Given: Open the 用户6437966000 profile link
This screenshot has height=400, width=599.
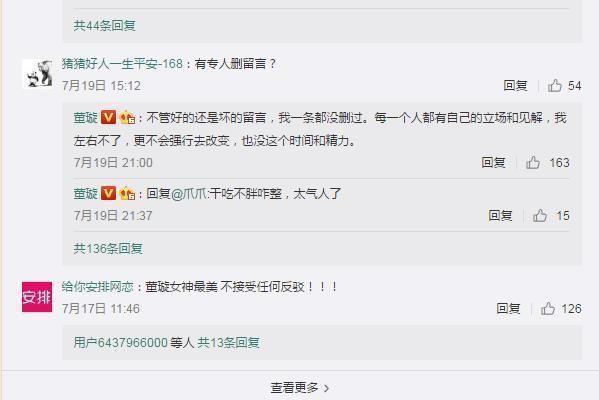Looking at the screenshot, I should pyautogui.click(x=121, y=342).
